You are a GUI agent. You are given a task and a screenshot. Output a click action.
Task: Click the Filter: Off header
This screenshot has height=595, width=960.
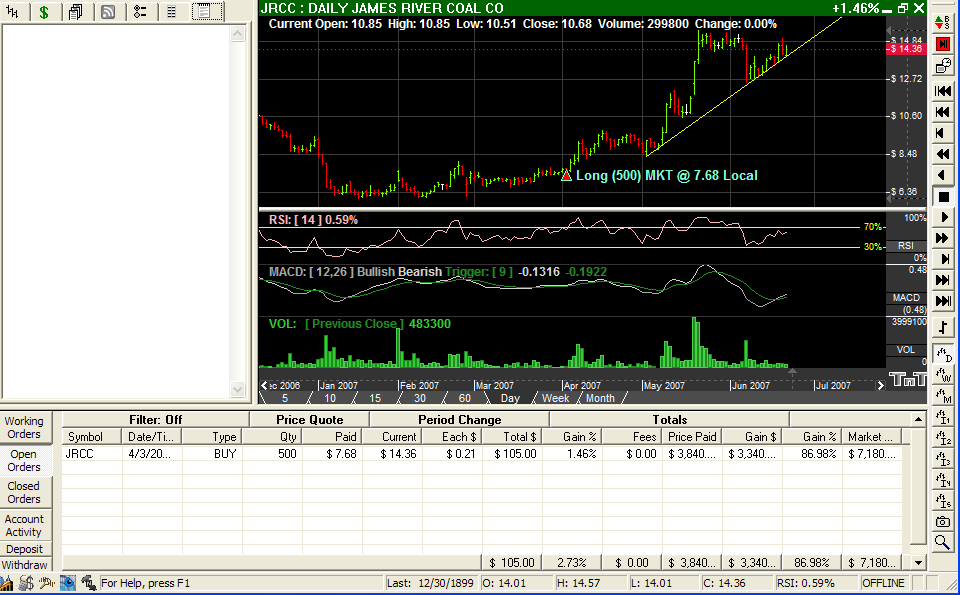pos(156,420)
